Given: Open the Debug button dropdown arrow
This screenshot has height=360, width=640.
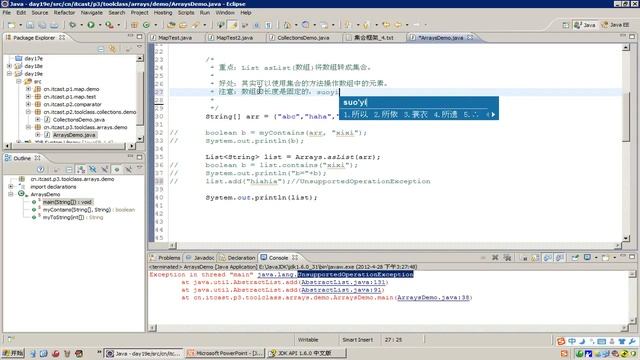Looking at the screenshot, I should pos(81,25).
